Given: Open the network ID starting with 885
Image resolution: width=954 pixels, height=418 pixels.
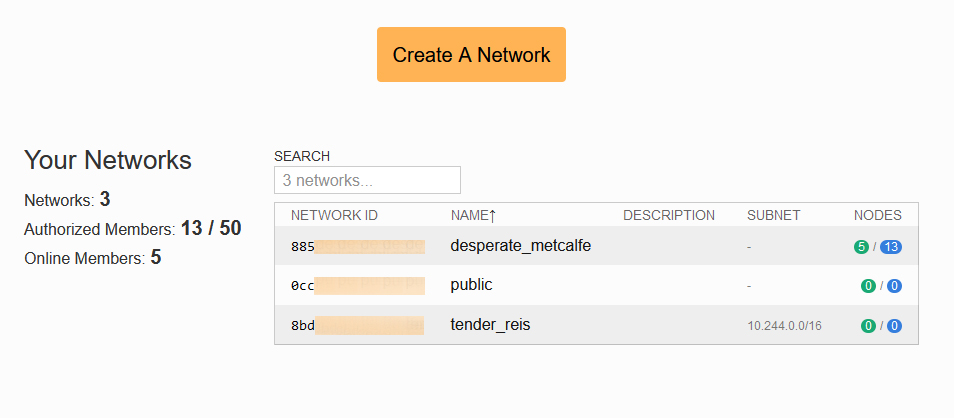Looking at the screenshot, I should coord(357,246).
